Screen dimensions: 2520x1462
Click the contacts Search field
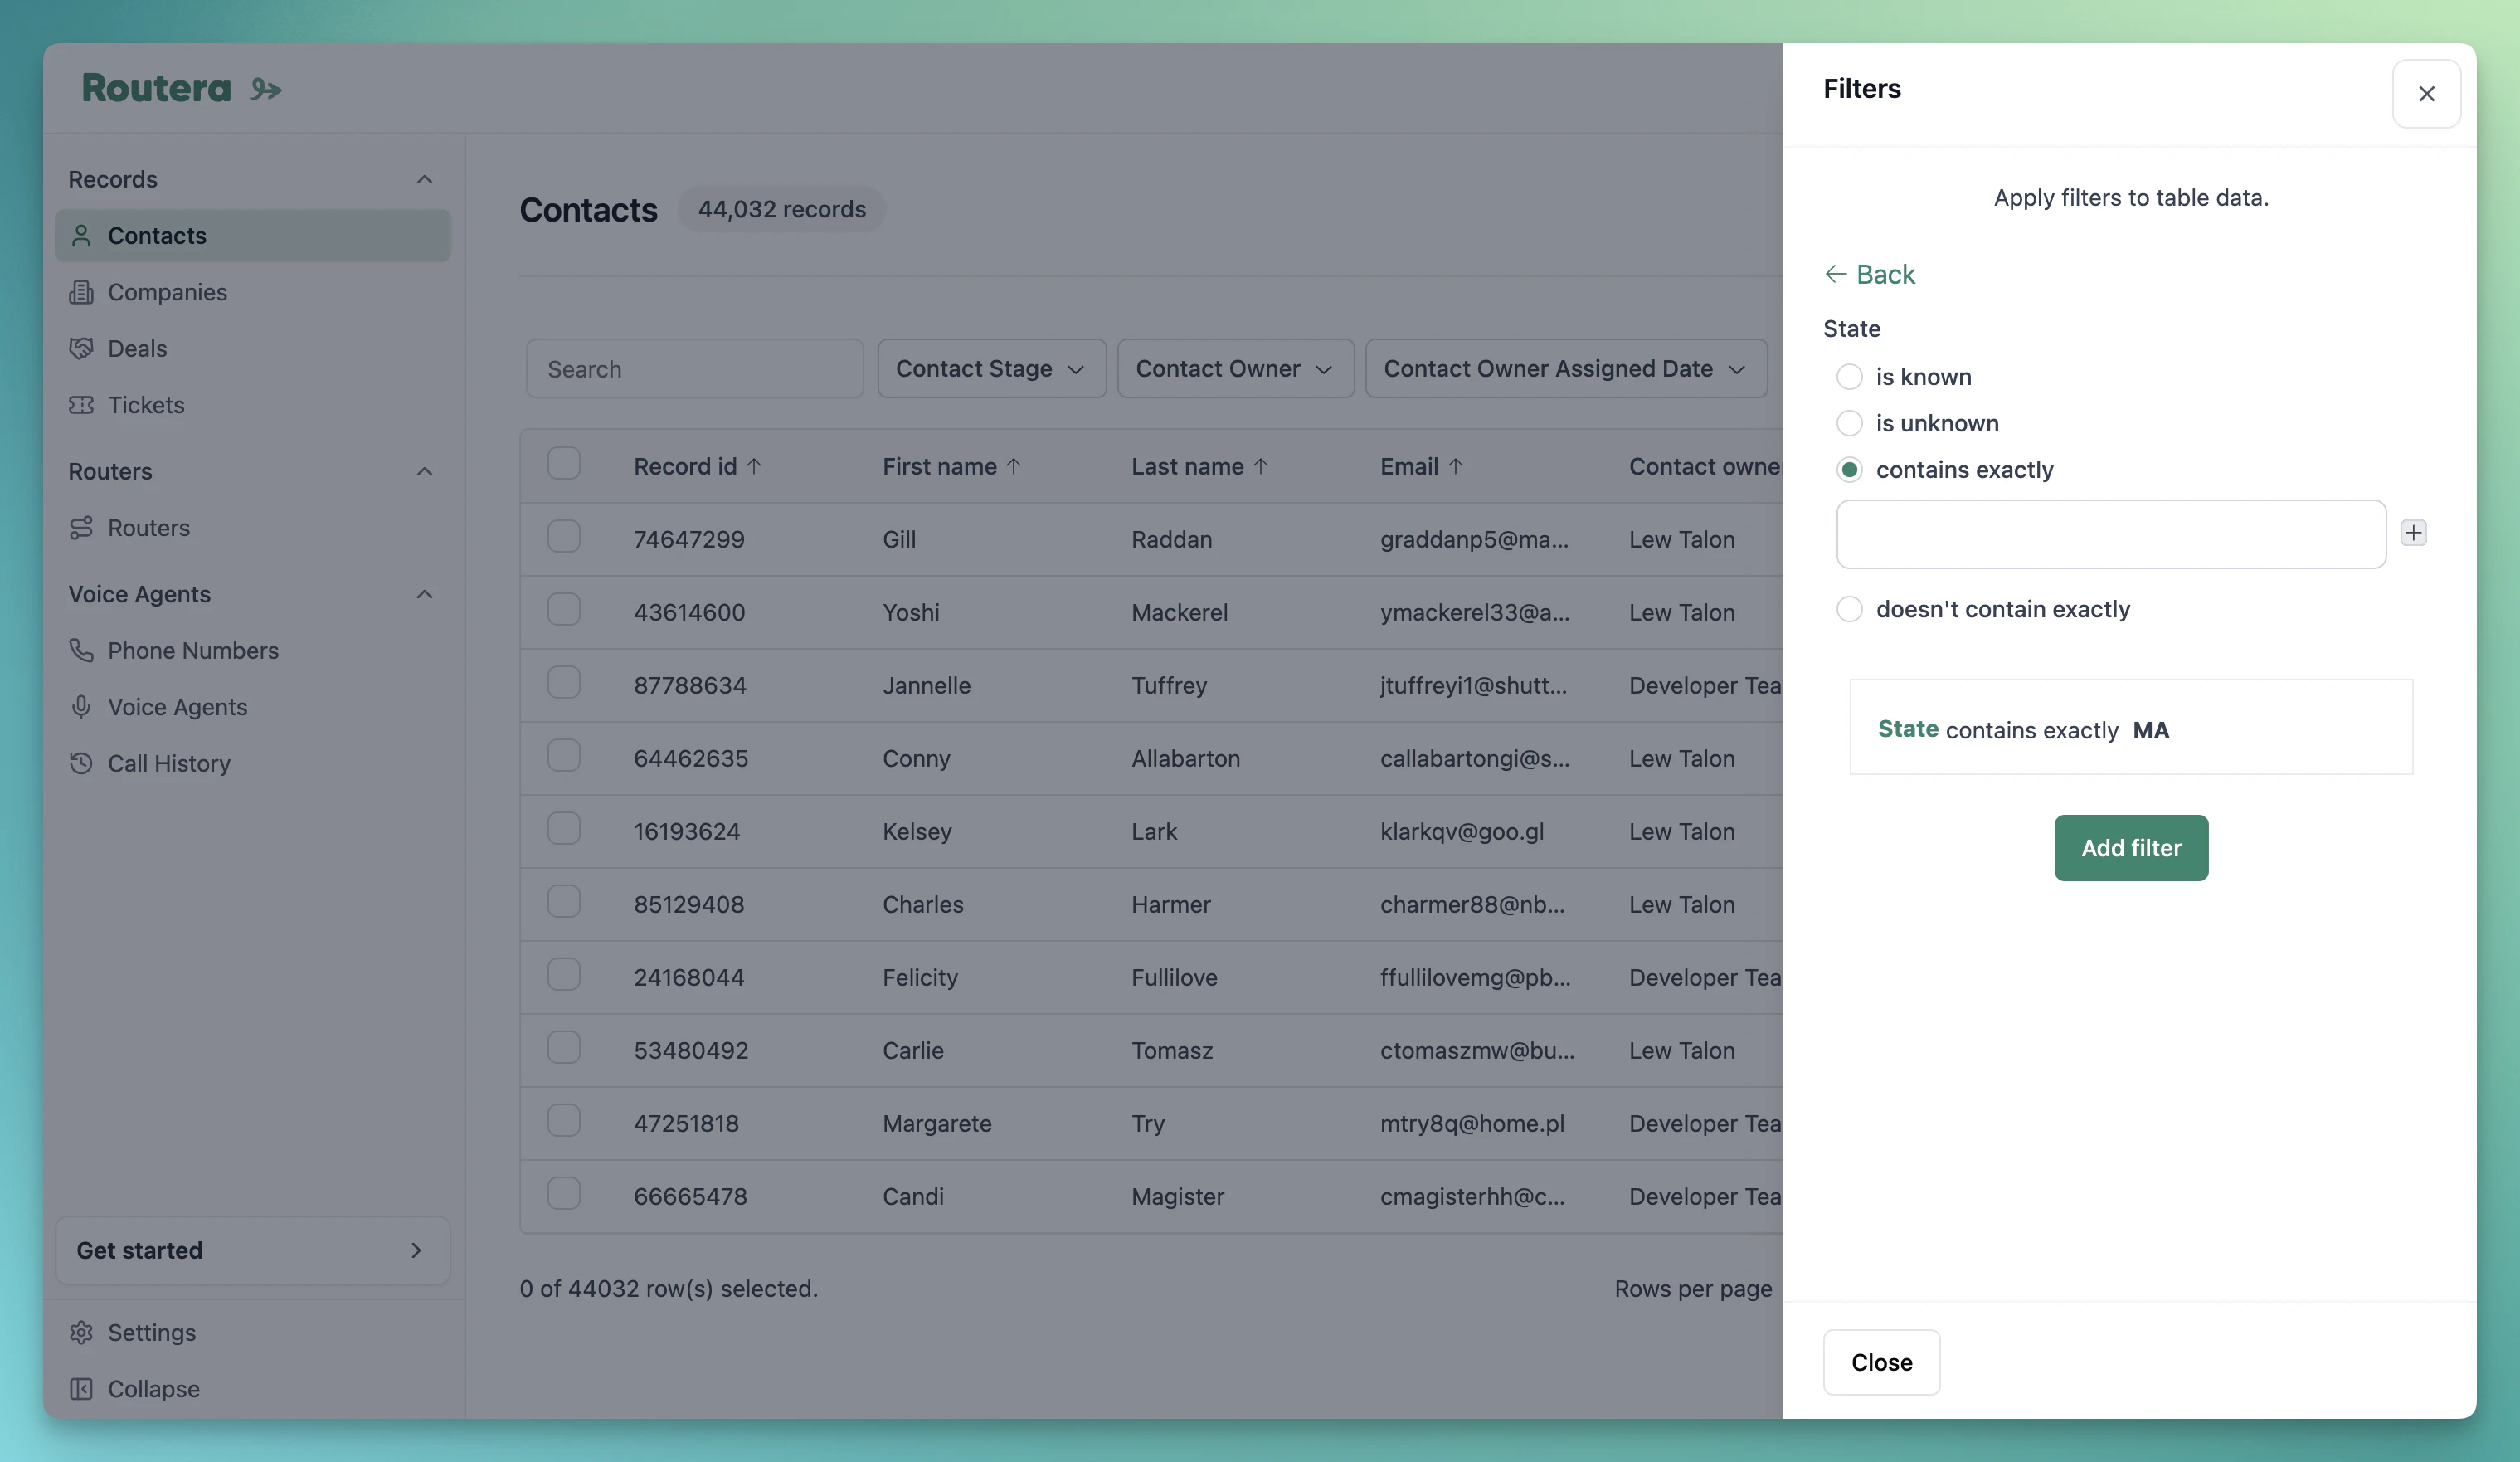[695, 369]
